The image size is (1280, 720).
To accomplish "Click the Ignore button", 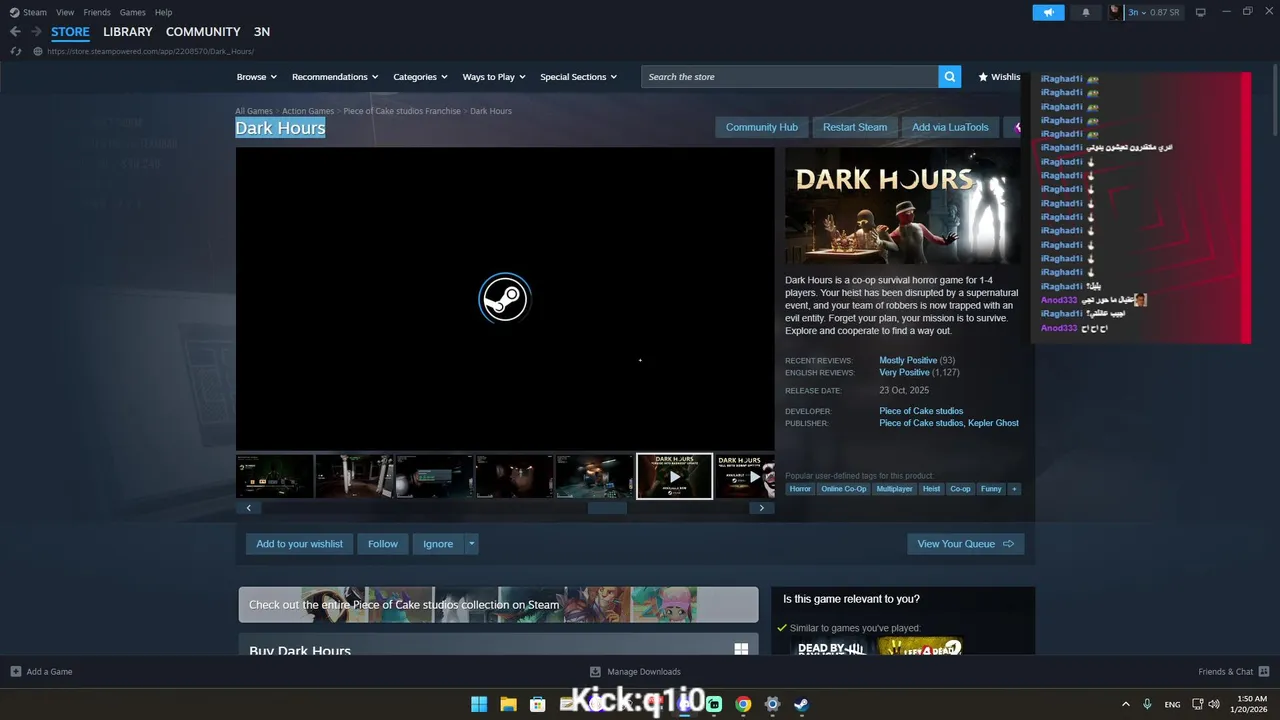I will coord(438,544).
